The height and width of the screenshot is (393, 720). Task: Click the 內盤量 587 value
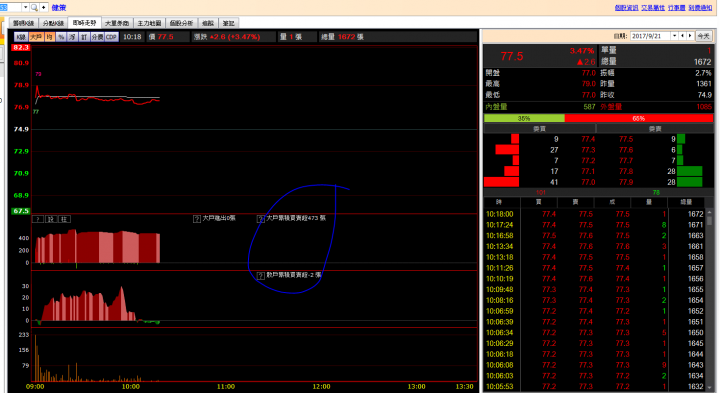coord(590,107)
